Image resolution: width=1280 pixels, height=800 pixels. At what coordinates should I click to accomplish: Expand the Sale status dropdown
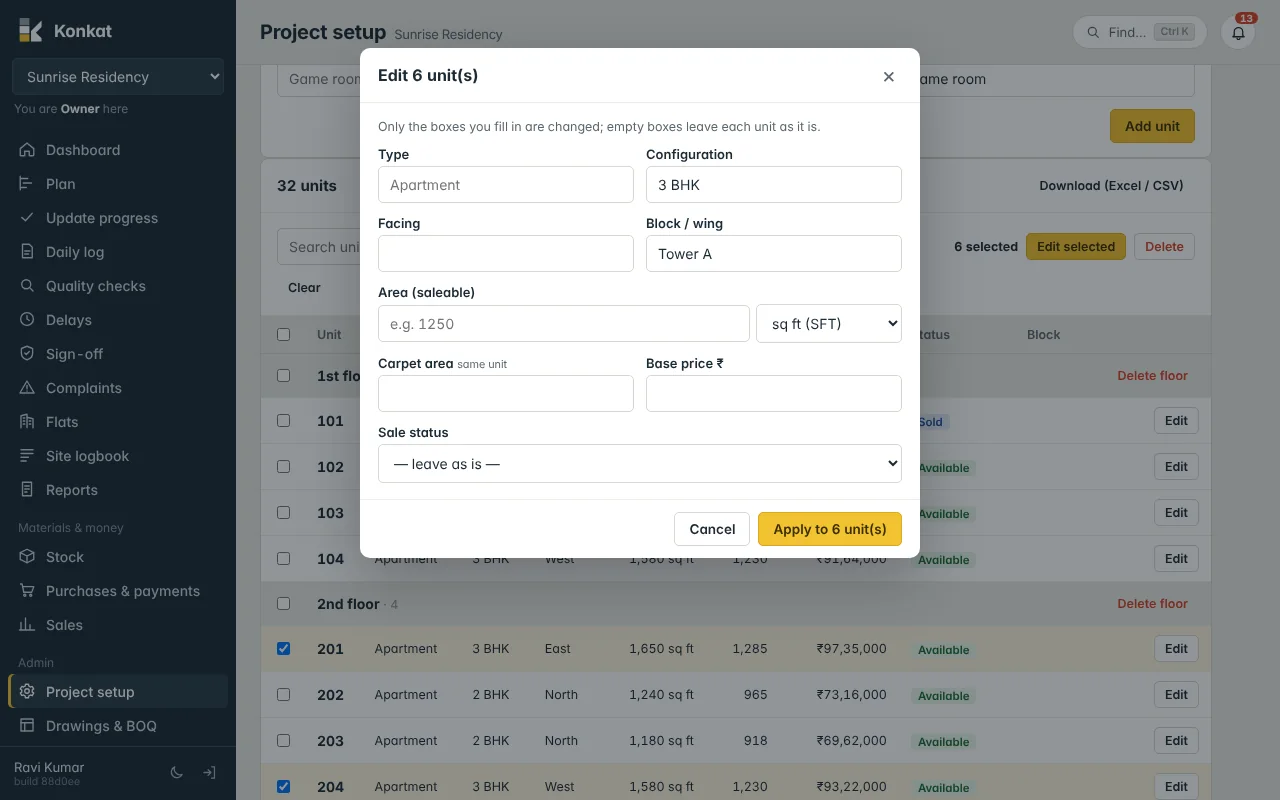pos(640,464)
